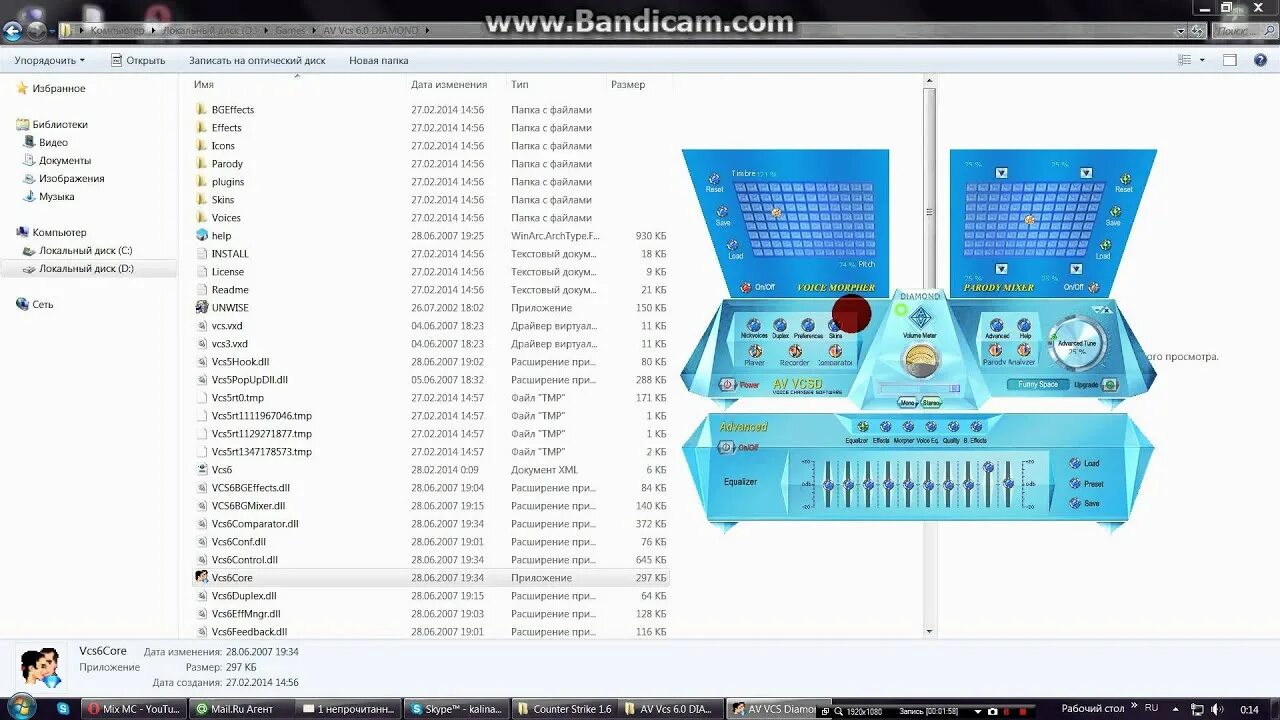
Task: Click the Voice Morpher Reset icon
Action: pos(714,178)
